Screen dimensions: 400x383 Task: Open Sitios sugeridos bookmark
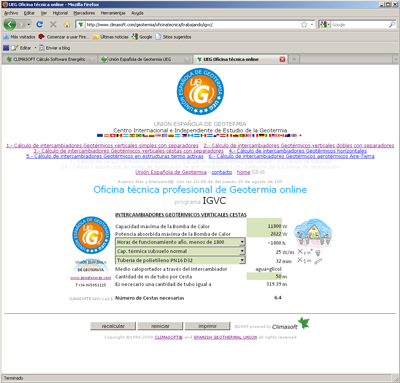pos(173,37)
